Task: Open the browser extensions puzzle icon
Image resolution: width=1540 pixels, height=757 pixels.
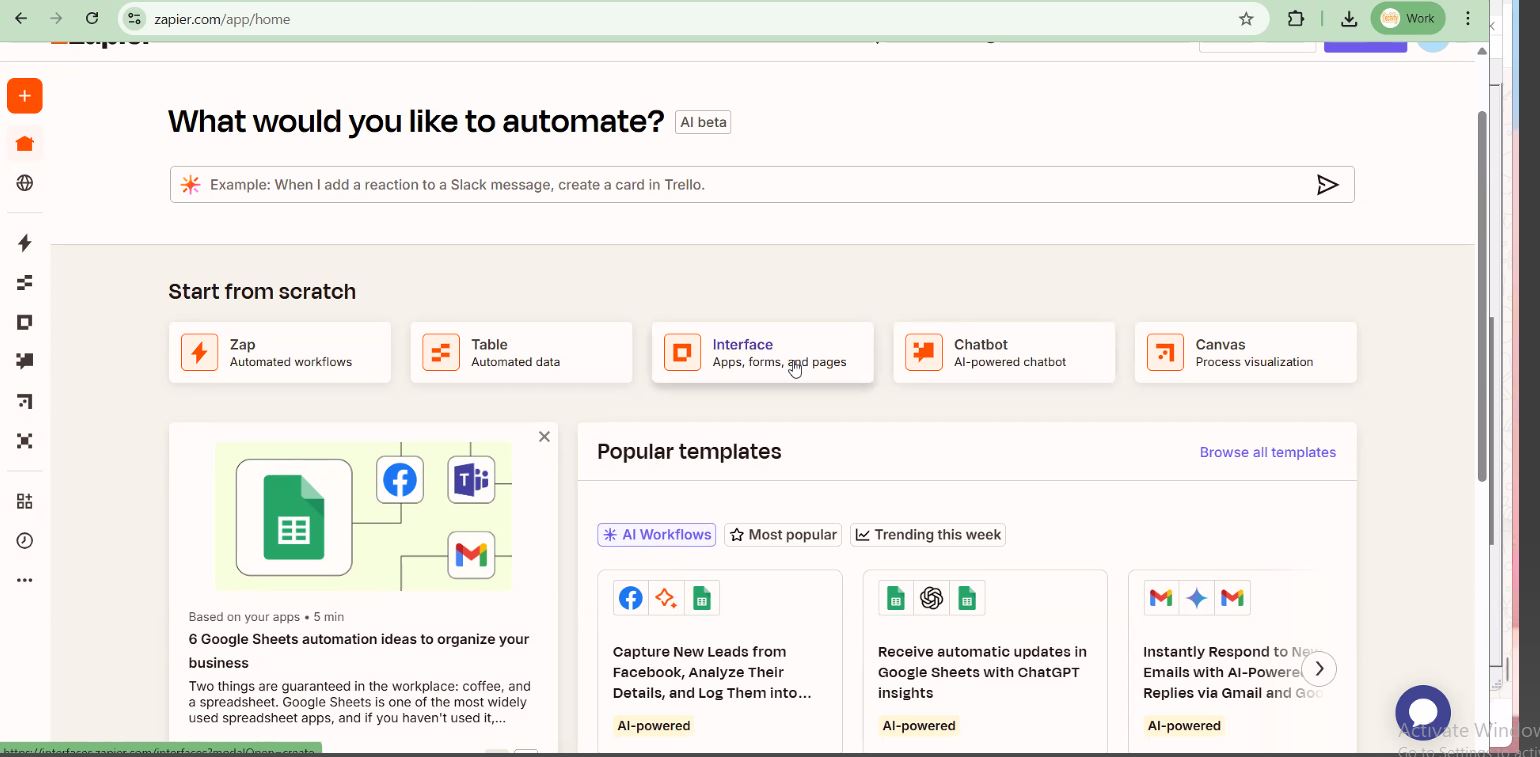Action: (1296, 19)
